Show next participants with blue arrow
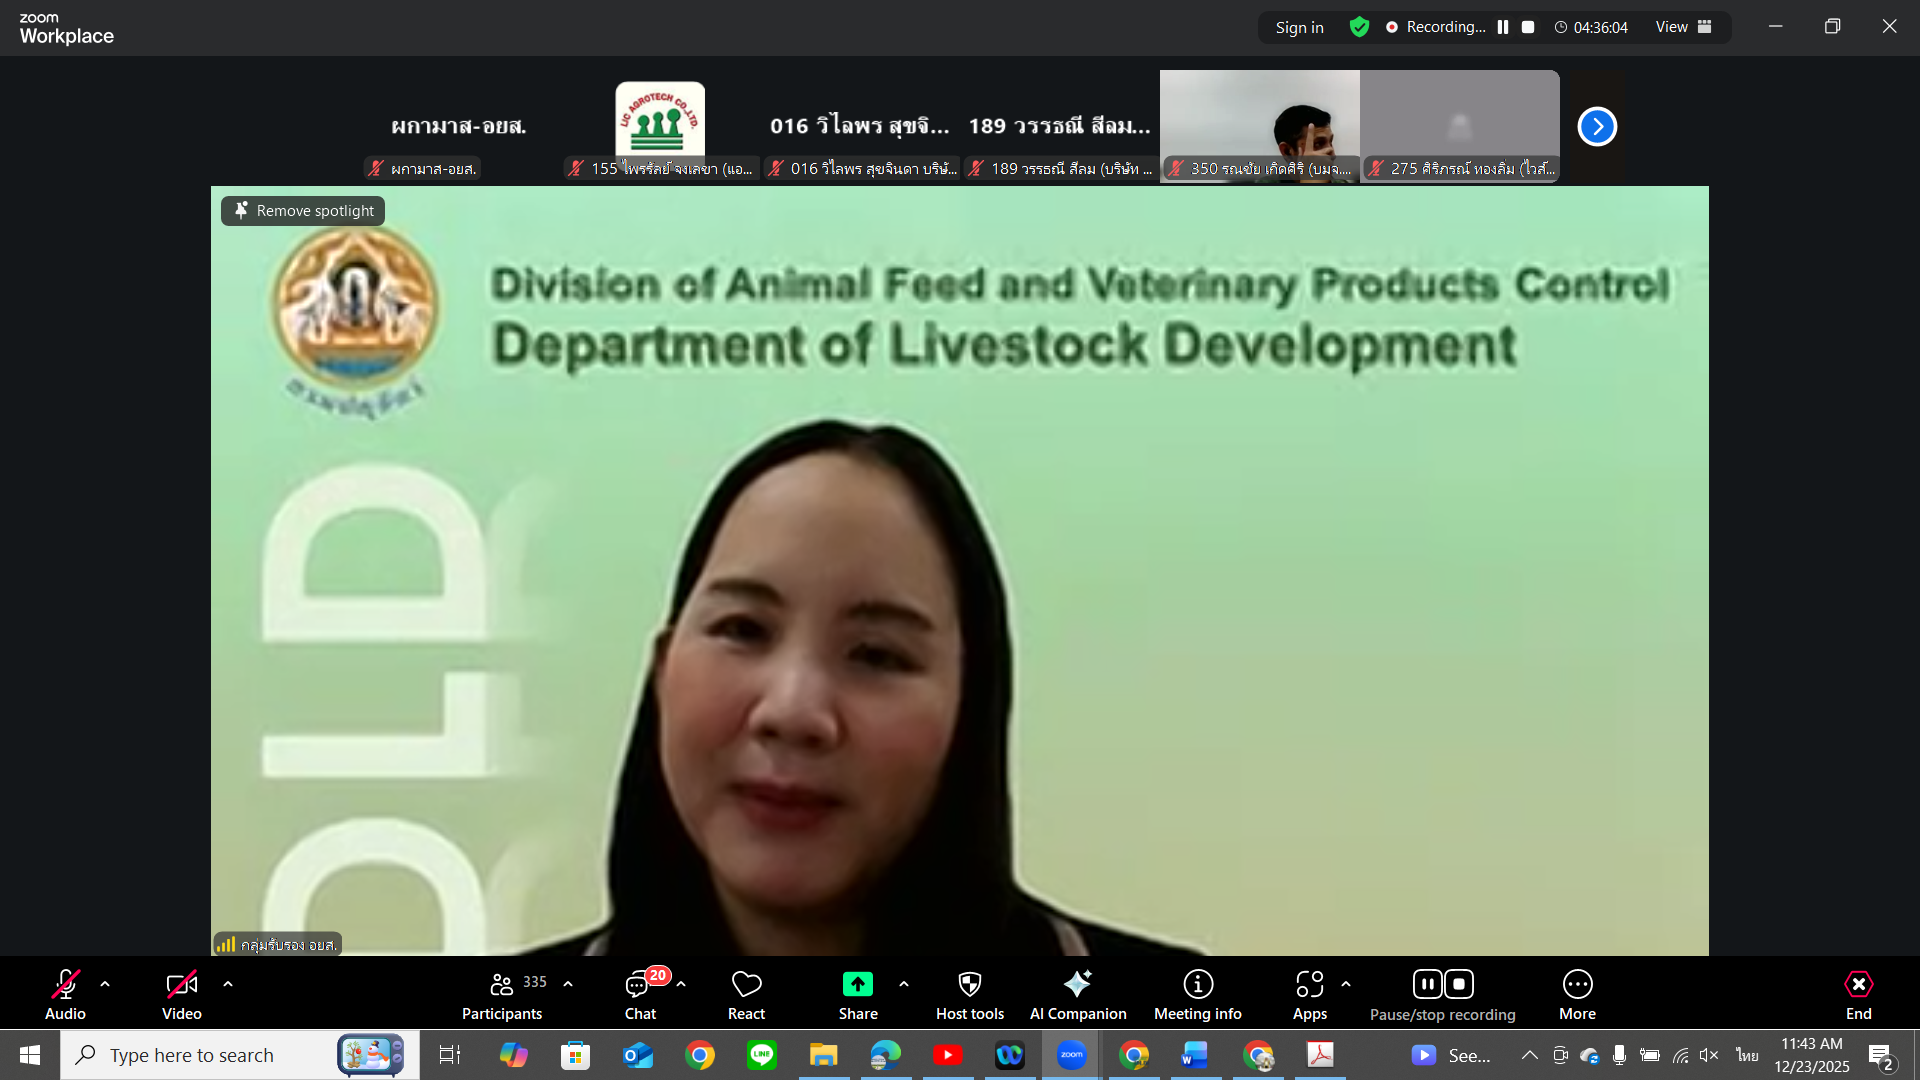 pos(1597,126)
